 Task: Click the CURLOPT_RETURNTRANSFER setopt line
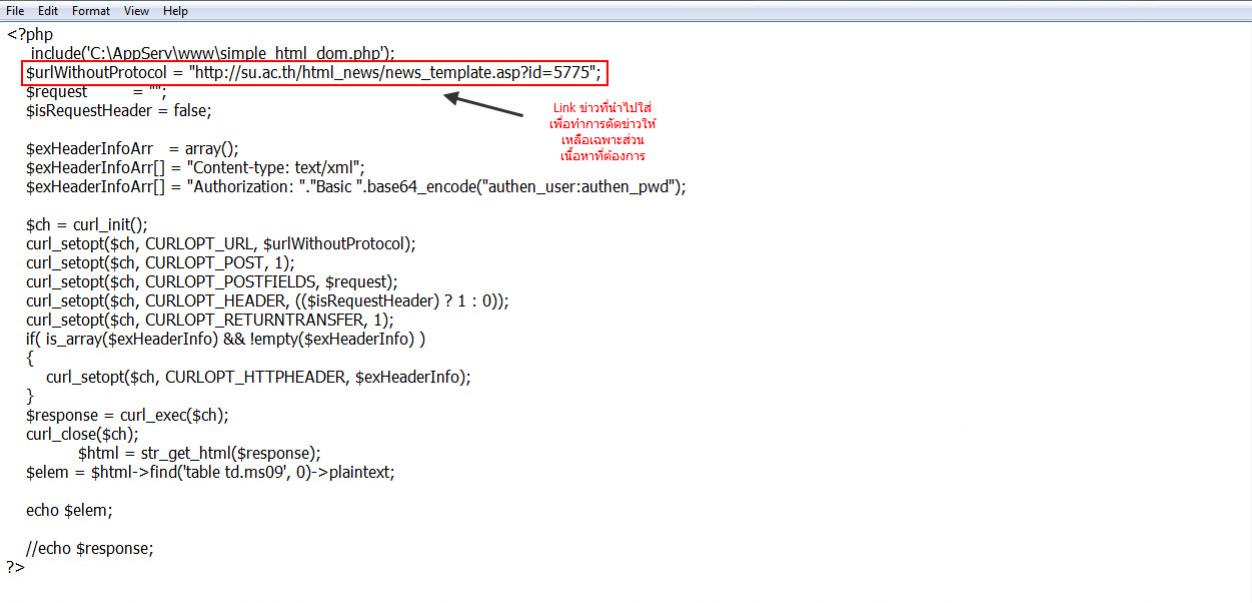(x=210, y=320)
